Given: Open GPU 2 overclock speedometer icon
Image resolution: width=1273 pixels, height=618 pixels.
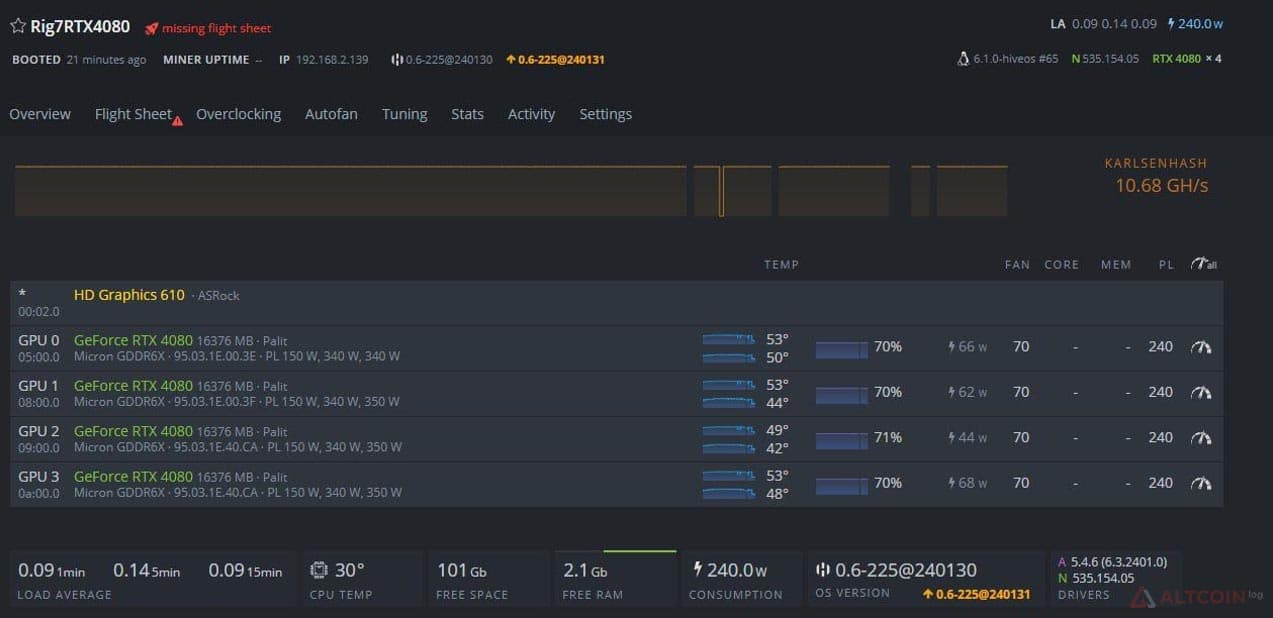Looking at the screenshot, I should point(1201,437).
